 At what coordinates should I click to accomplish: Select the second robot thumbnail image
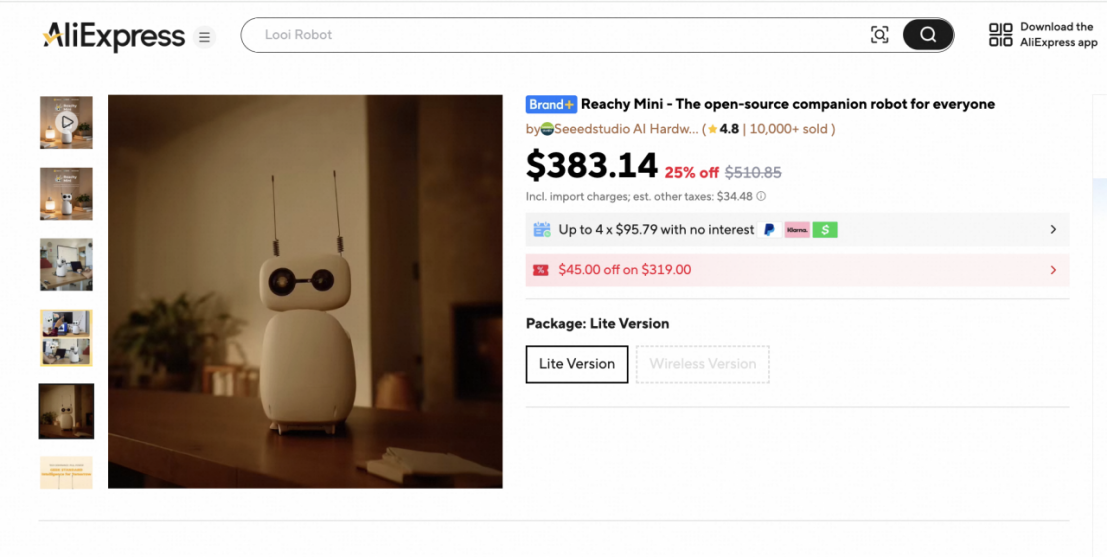pyautogui.click(x=66, y=193)
